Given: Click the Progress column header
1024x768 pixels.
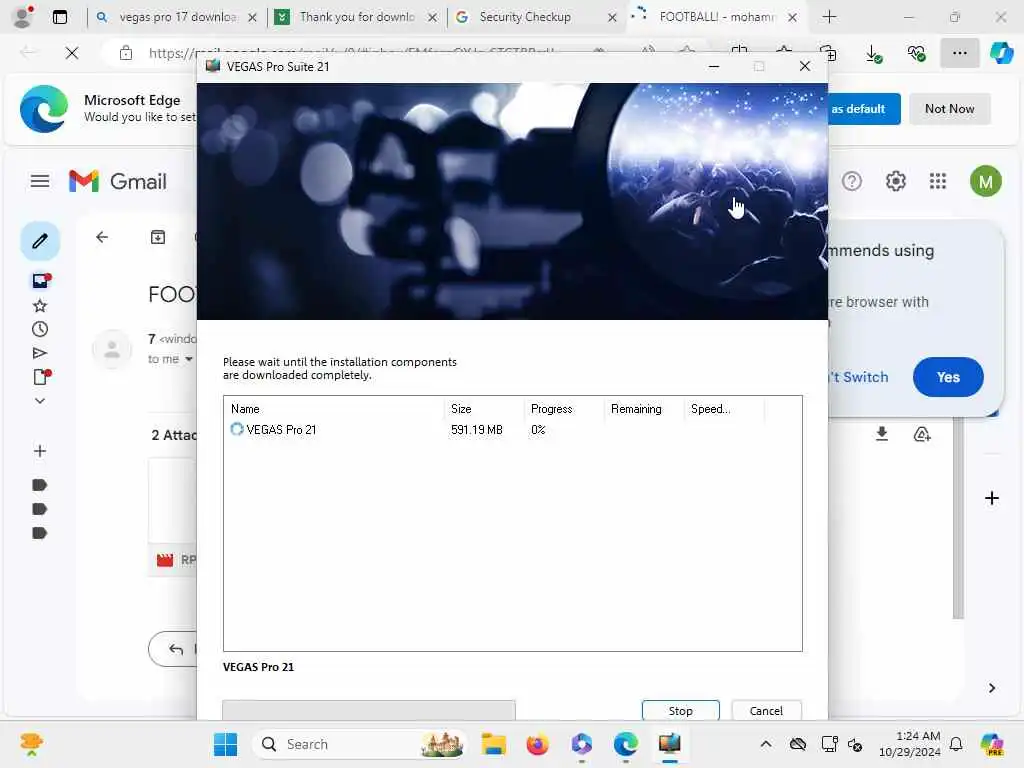Looking at the screenshot, I should point(564,409).
